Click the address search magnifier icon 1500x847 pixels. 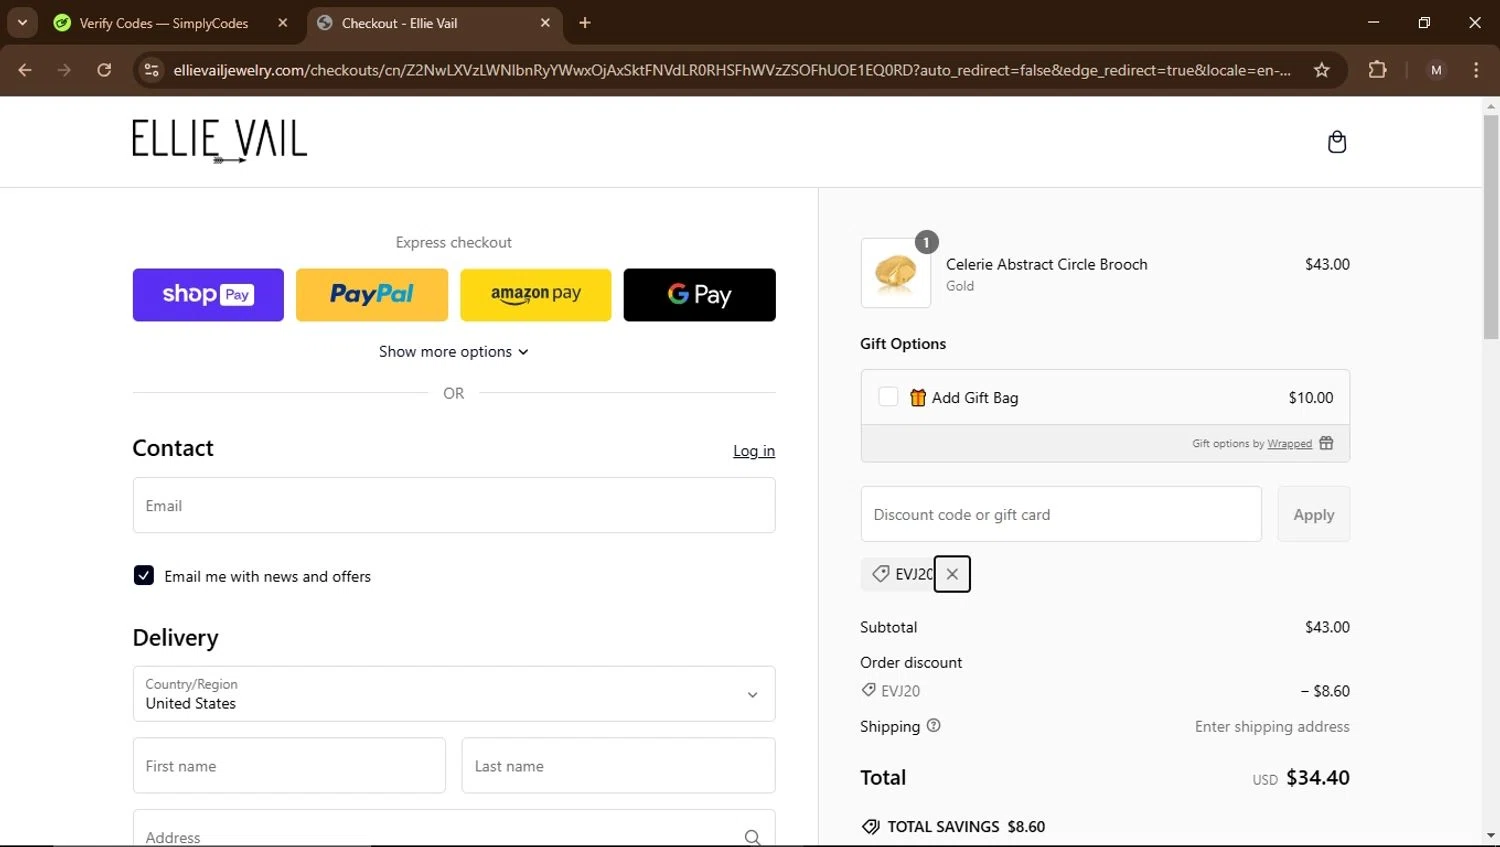pos(752,837)
